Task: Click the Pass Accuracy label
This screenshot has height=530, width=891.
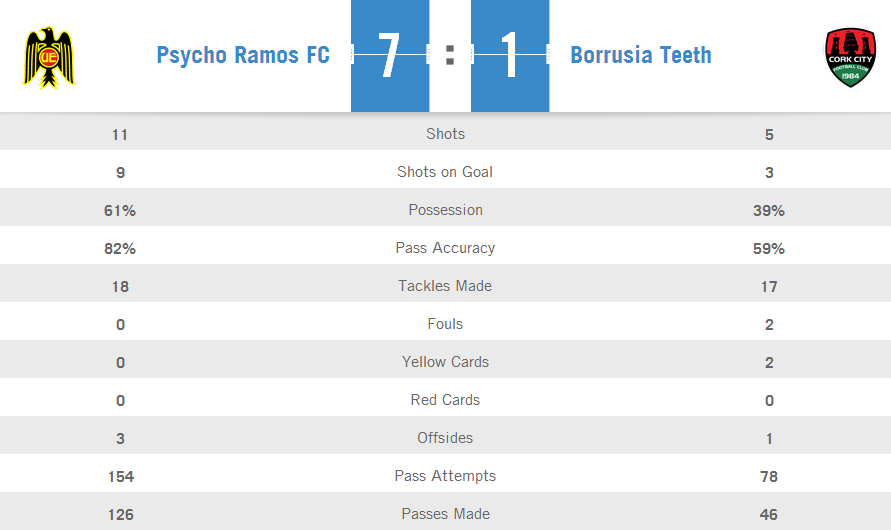Action: point(446,248)
